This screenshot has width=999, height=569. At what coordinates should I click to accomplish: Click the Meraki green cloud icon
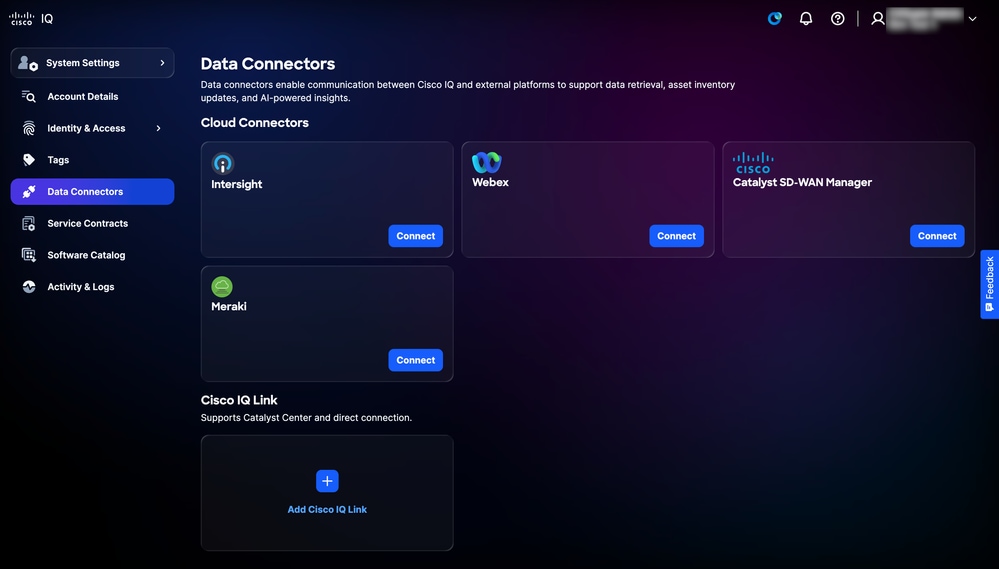coord(222,287)
